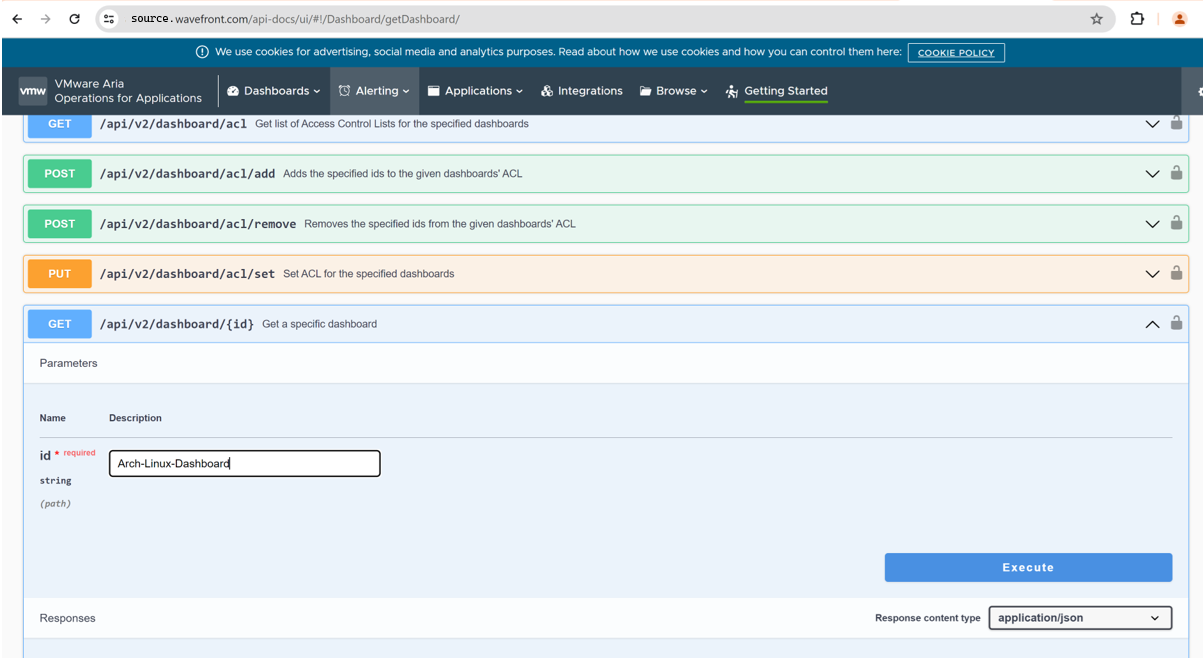Viewport: 1203px width, 664px height.
Task: Open site information icon in address bar
Action: click(x=110, y=19)
